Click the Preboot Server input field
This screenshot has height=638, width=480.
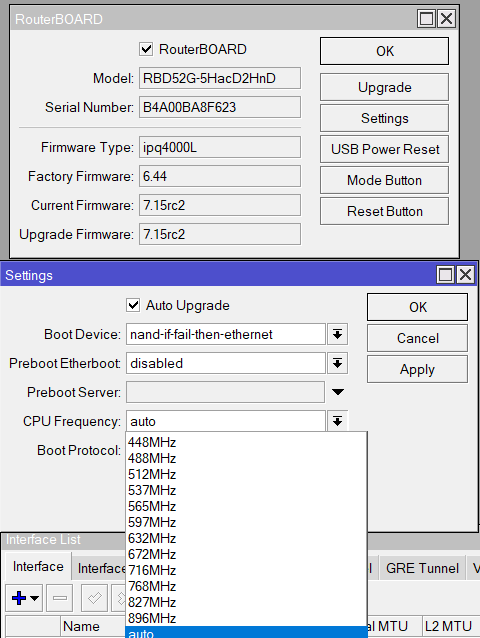pos(226,392)
